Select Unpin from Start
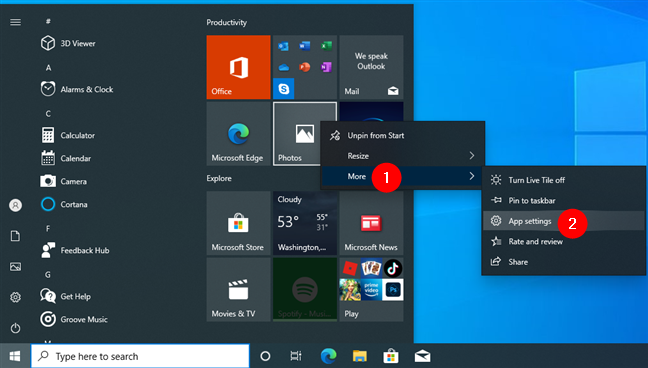648x368 pixels. pyautogui.click(x=402, y=136)
